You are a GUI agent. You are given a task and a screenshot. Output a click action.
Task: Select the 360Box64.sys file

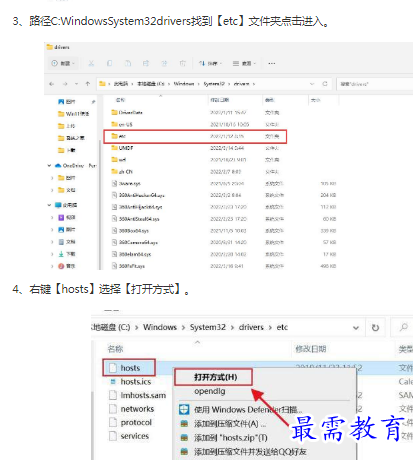[130, 230]
